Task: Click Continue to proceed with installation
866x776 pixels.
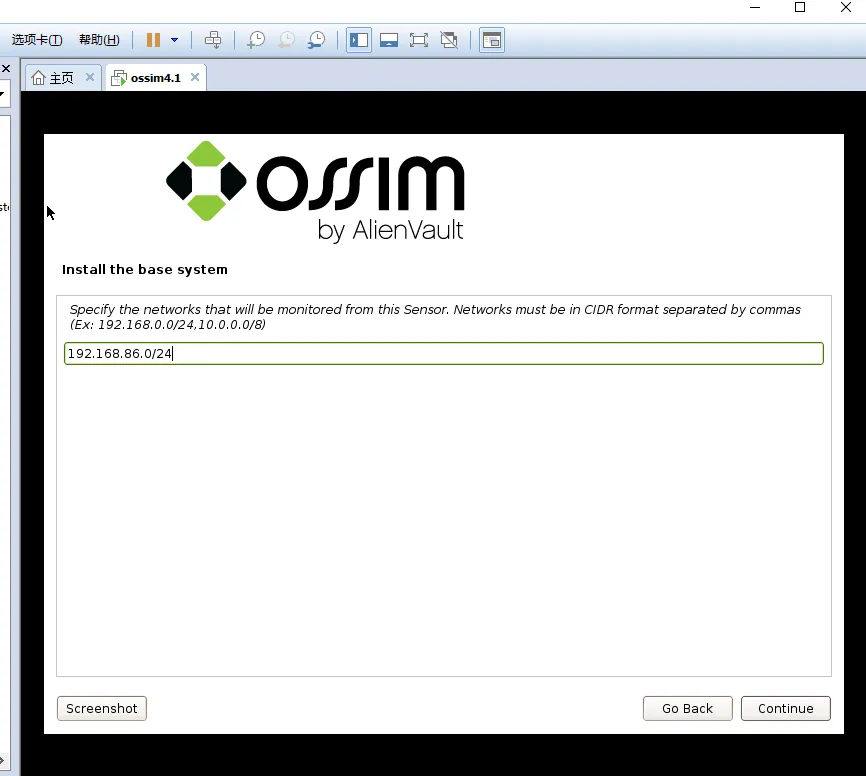Action: click(x=785, y=709)
